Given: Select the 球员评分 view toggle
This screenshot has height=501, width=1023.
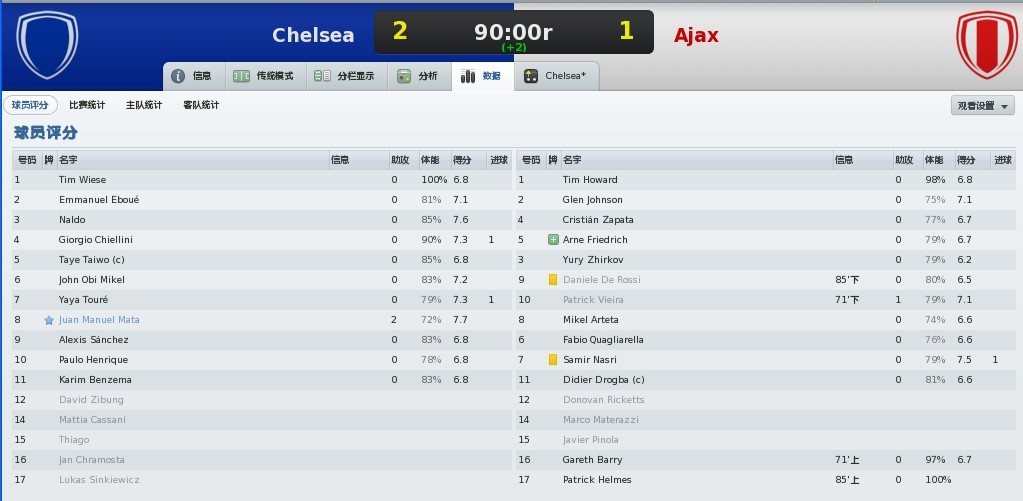Looking at the screenshot, I should pos(30,105).
